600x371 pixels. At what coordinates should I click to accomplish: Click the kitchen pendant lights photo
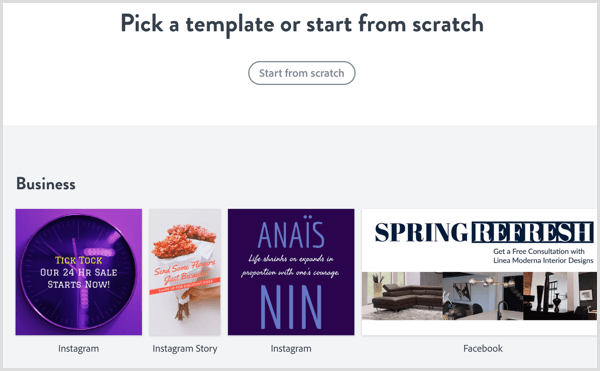(483, 296)
